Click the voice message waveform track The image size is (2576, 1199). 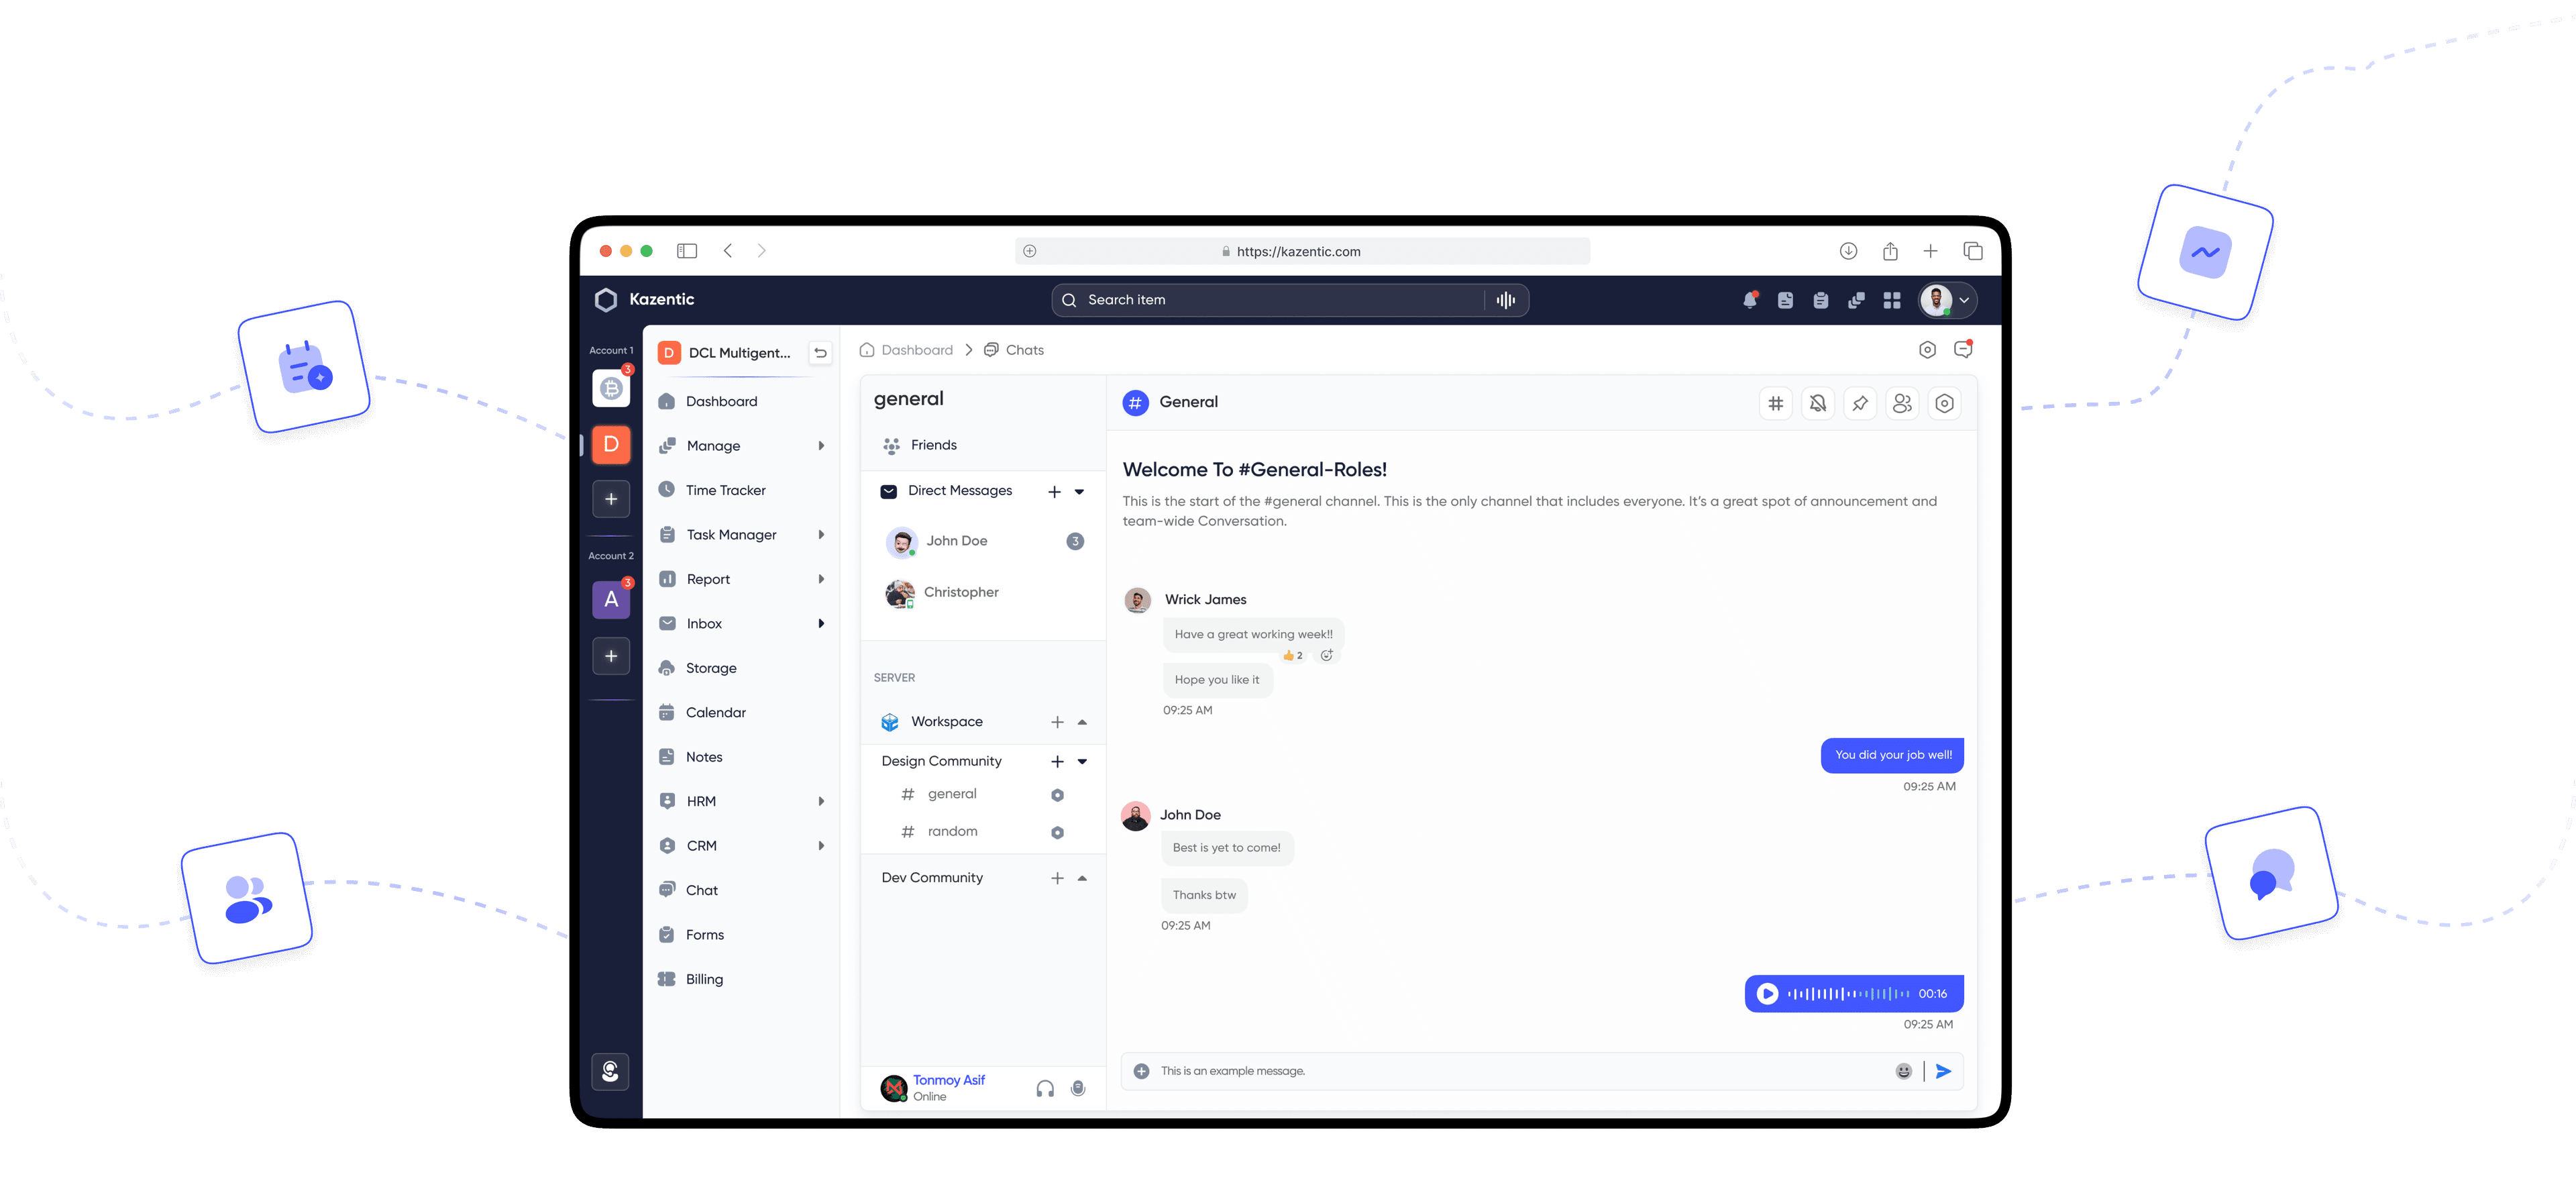[x=1848, y=994]
